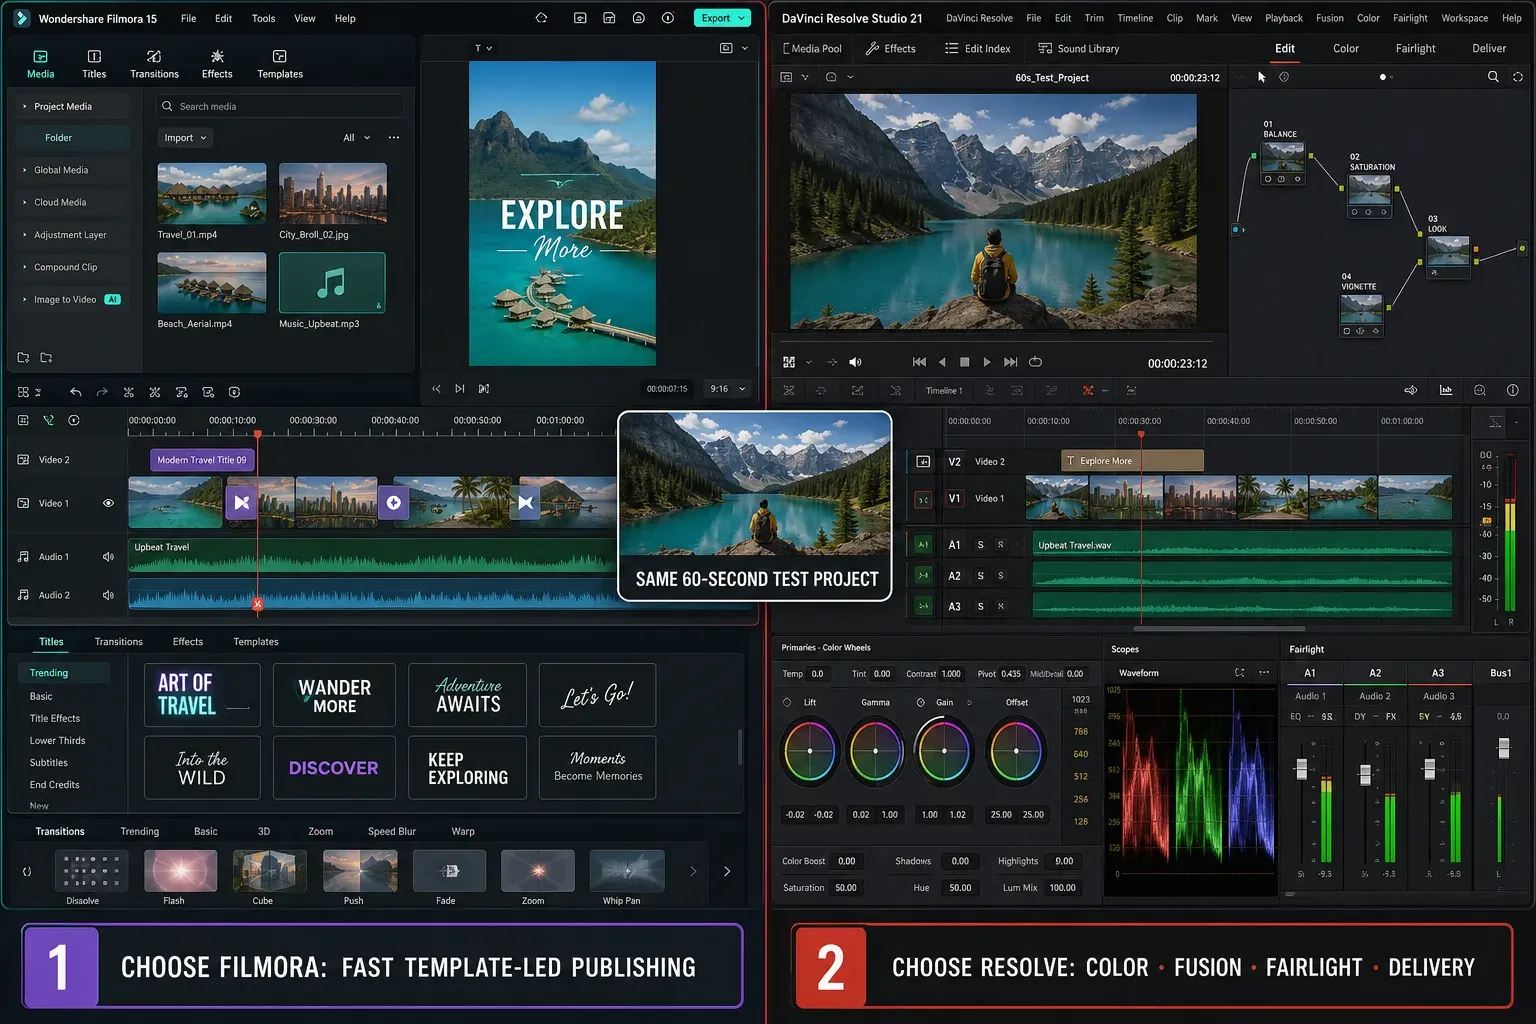Viewport: 1536px width, 1024px height.
Task: Choose the Art of Travel title template
Action: click(x=202, y=694)
